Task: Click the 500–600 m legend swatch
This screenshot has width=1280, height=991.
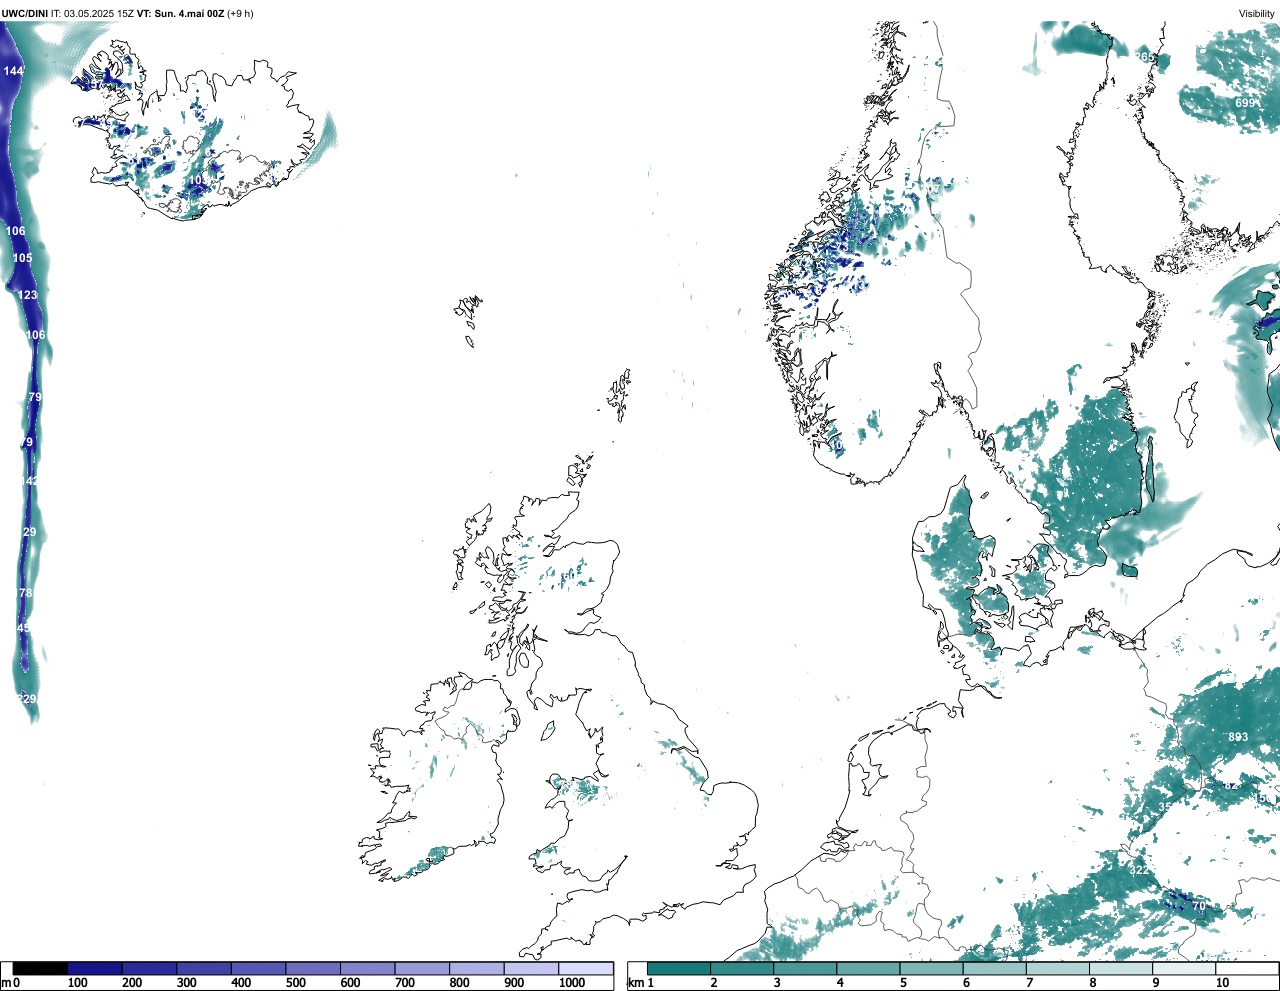Action: pyautogui.click(x=313, y=969)
